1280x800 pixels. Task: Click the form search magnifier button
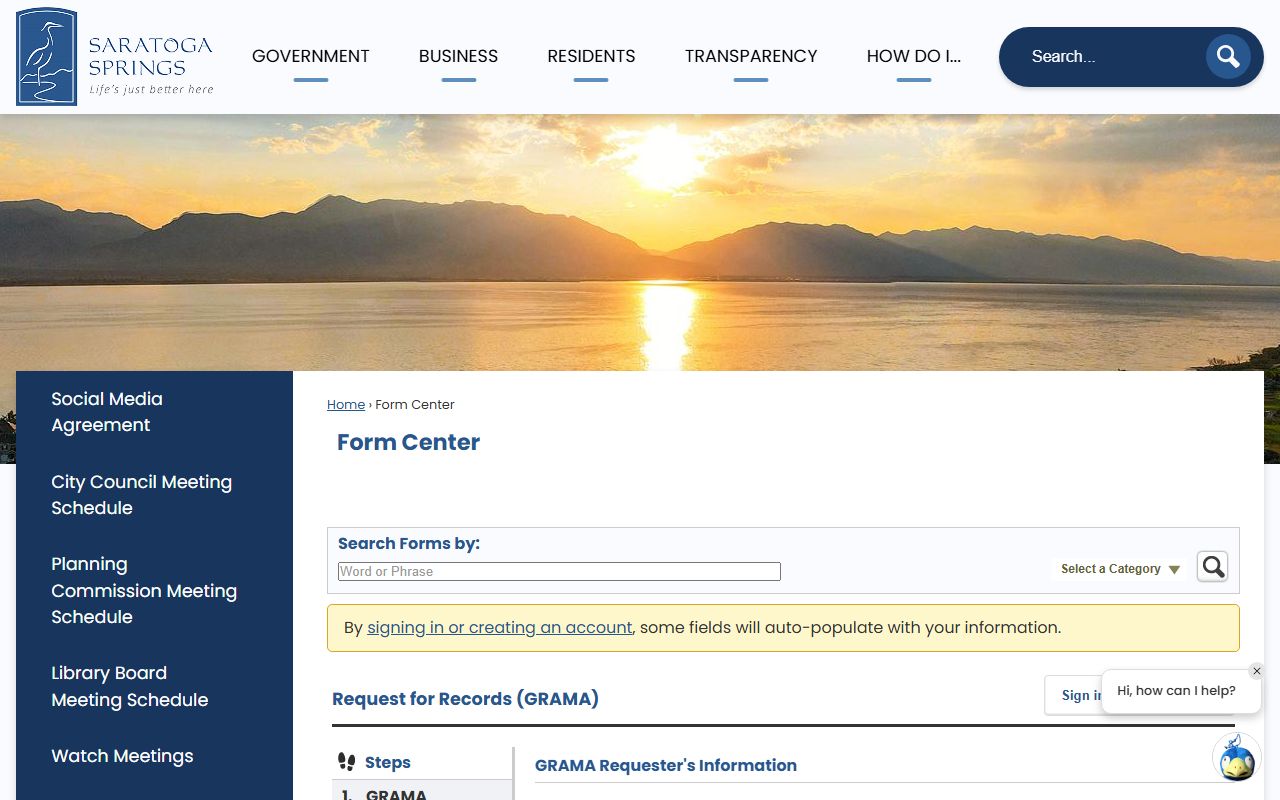click(1212, 567)
